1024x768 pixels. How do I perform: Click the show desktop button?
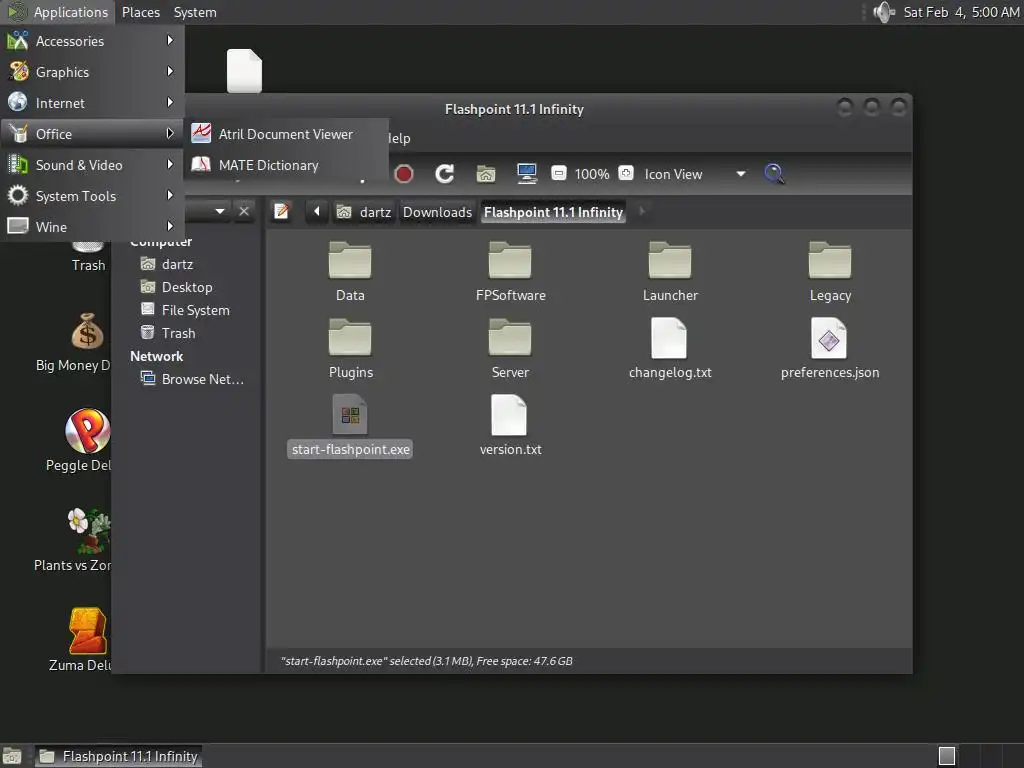click(x=12, y=756)
